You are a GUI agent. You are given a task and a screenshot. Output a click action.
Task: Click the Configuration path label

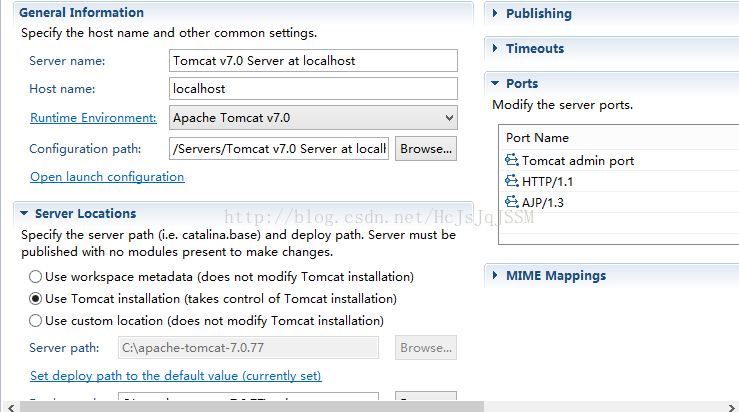85,149
